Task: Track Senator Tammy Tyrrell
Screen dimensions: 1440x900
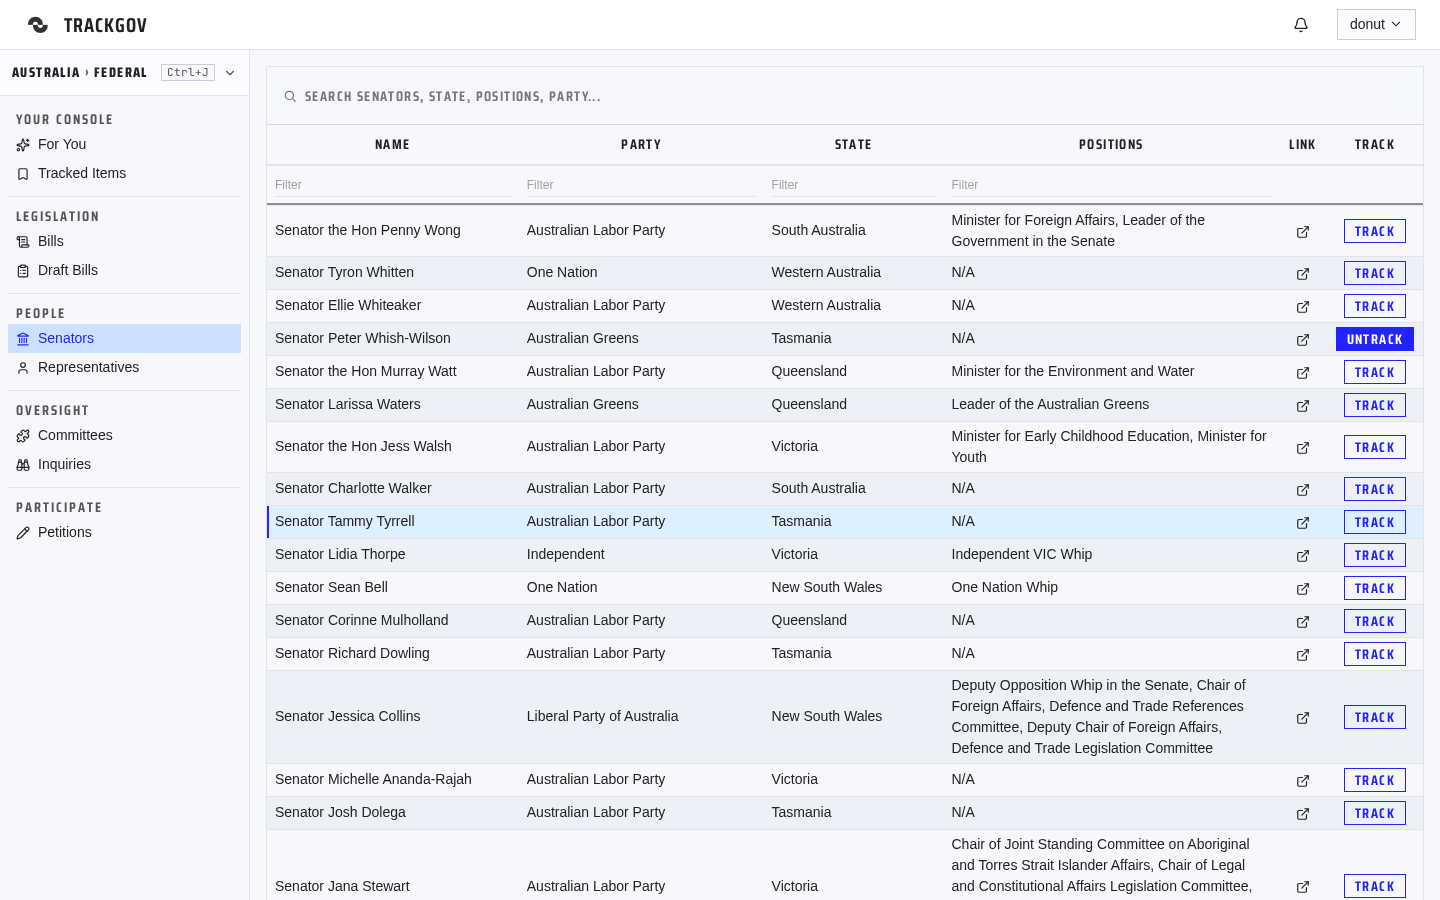Action: click(x=1375, y=522)
